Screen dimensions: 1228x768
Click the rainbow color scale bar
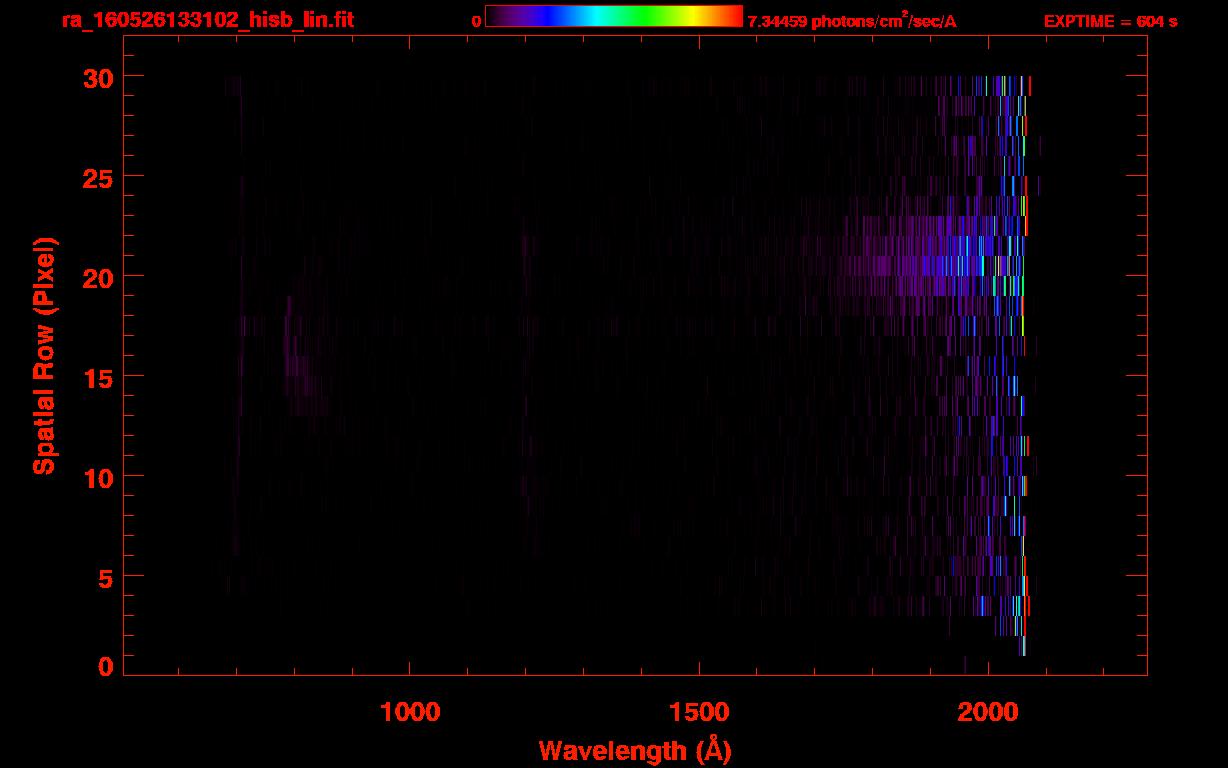[x=614, y=16]
